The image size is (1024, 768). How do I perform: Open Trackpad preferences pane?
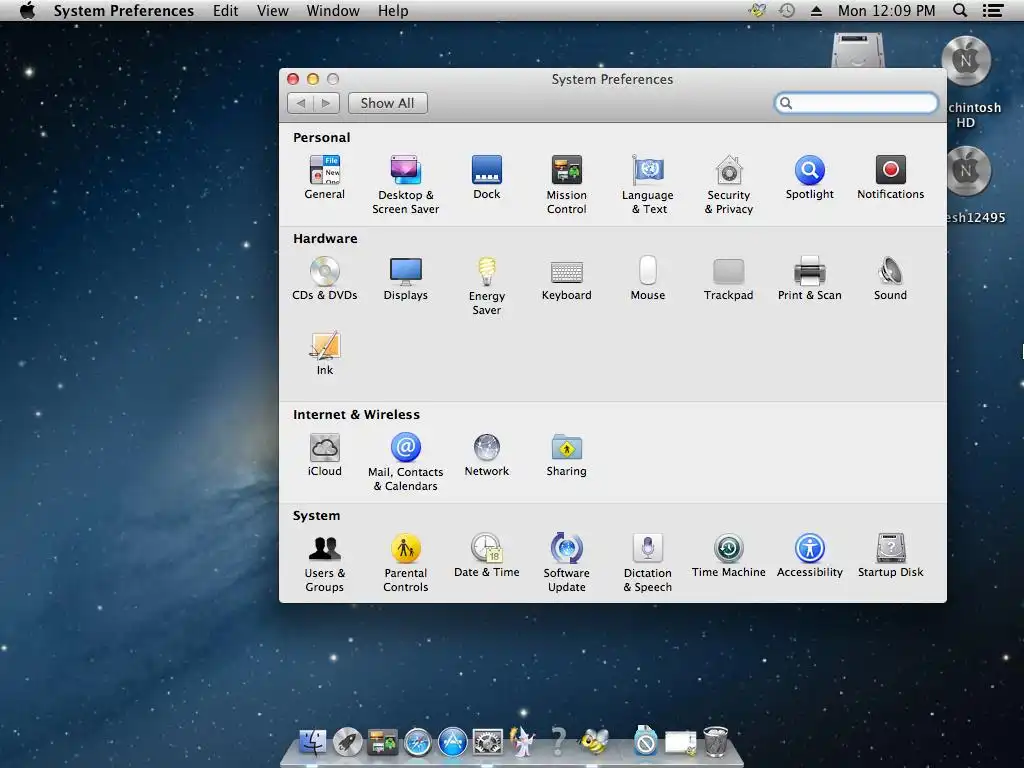click(729, 278)
